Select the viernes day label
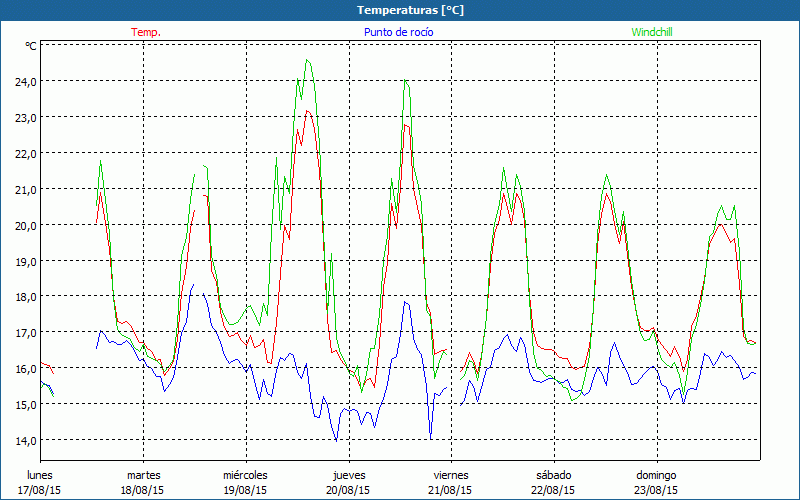The width and height of the screenshot is (800, 500). point(451,475)
